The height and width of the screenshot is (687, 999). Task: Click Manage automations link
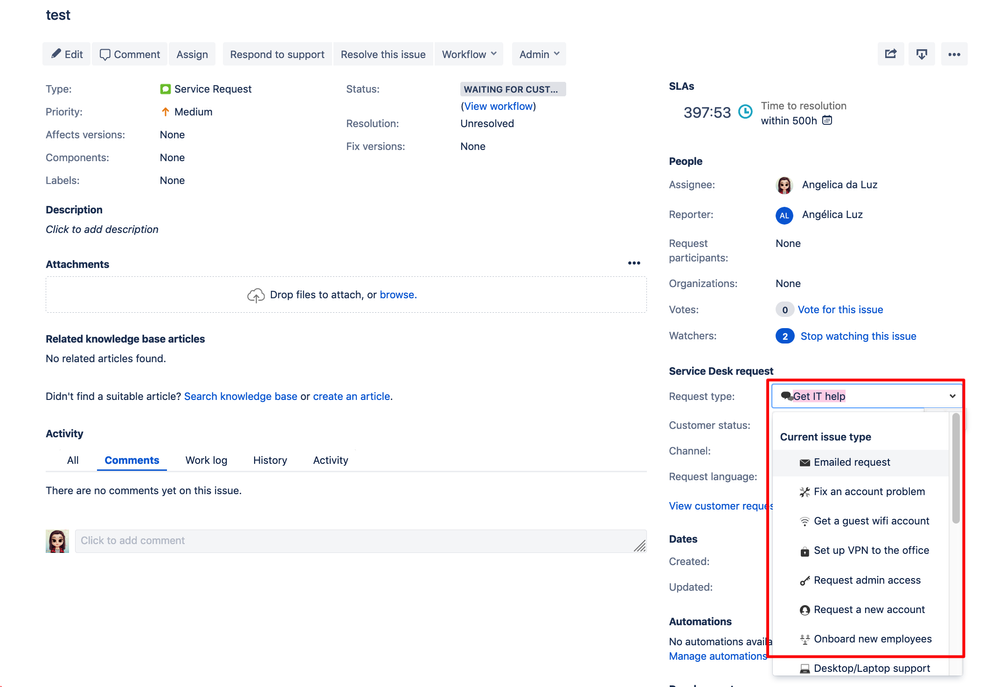pos(718,656)
